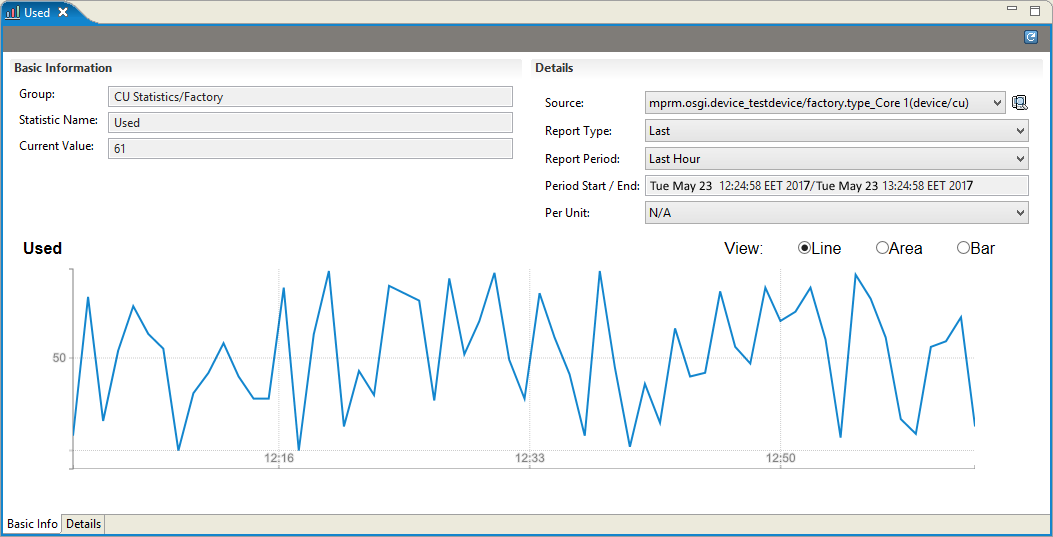Viewport: 1053px width, 537px height.
Task: Click the Statistic Name field
Action: (x=310, y=123)
